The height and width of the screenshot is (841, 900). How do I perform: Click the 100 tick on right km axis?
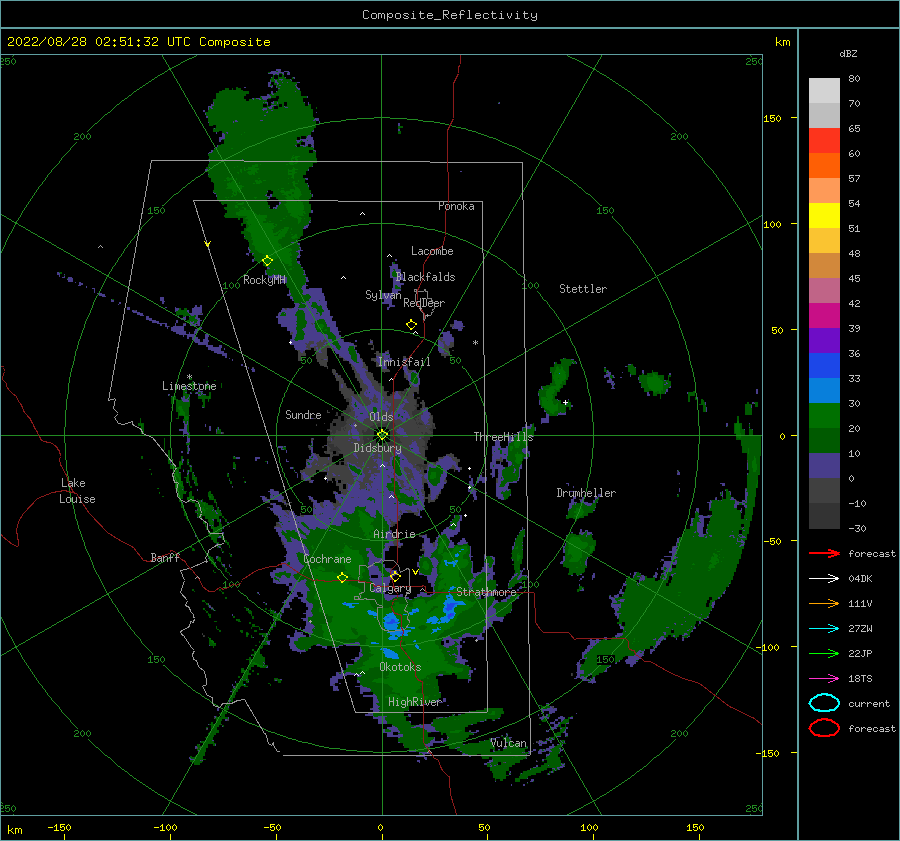pos(772,224)
